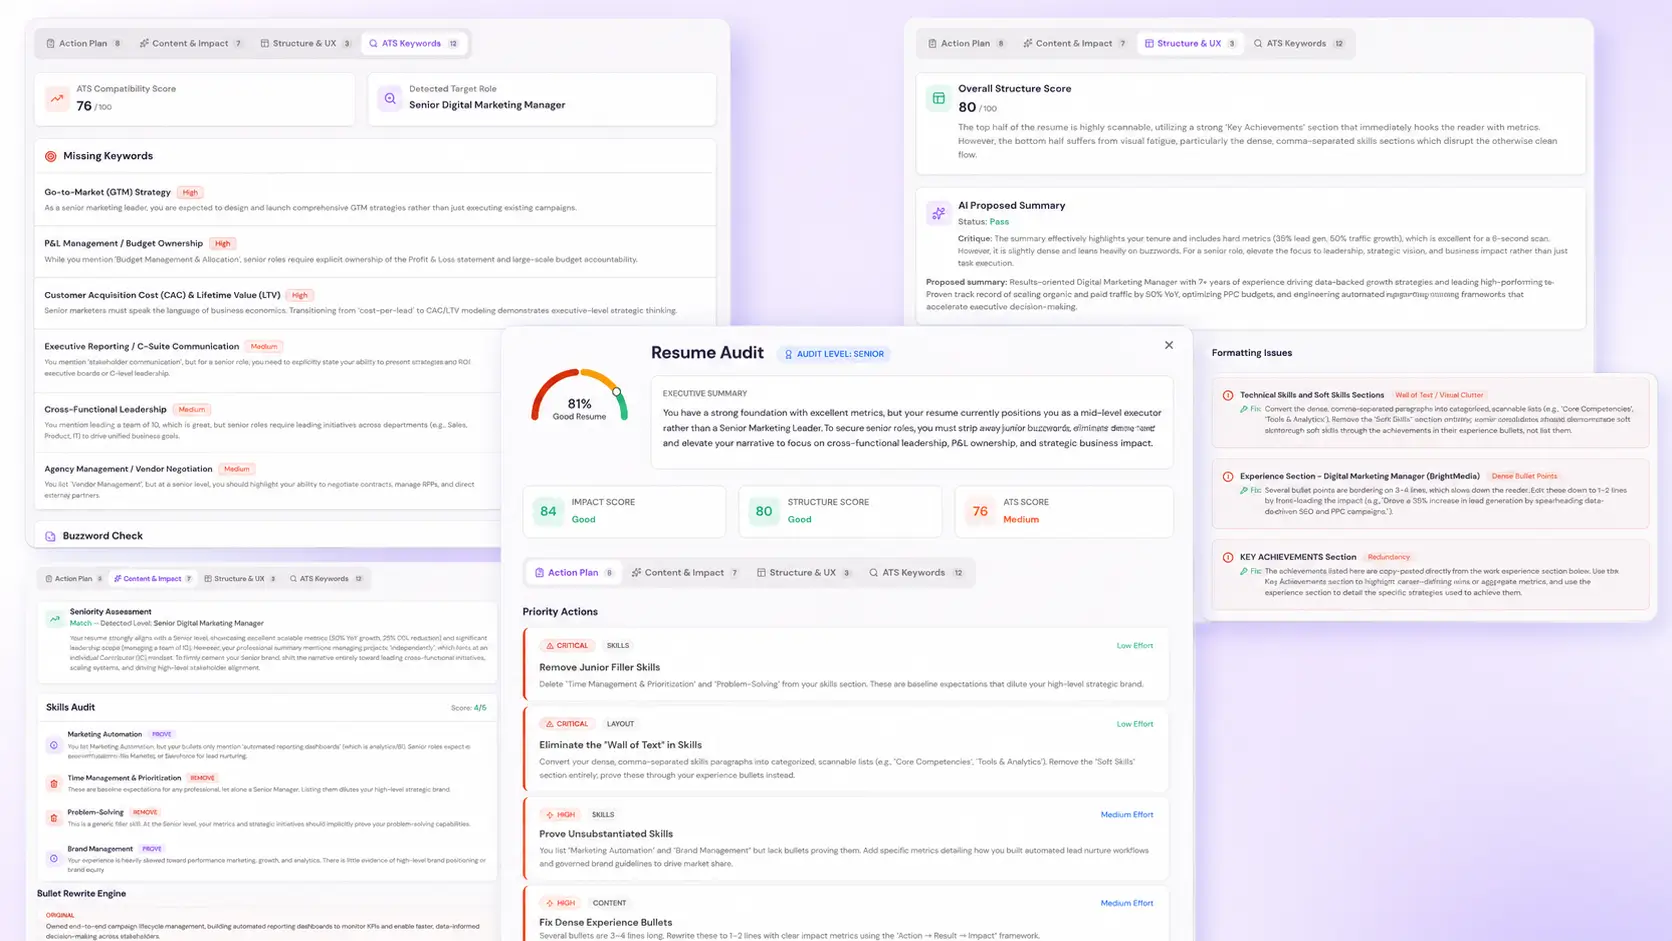This screenshot has height=941, width=1672.
Task: Click the Structure Score 80 badge
Action: coord(764,511)
